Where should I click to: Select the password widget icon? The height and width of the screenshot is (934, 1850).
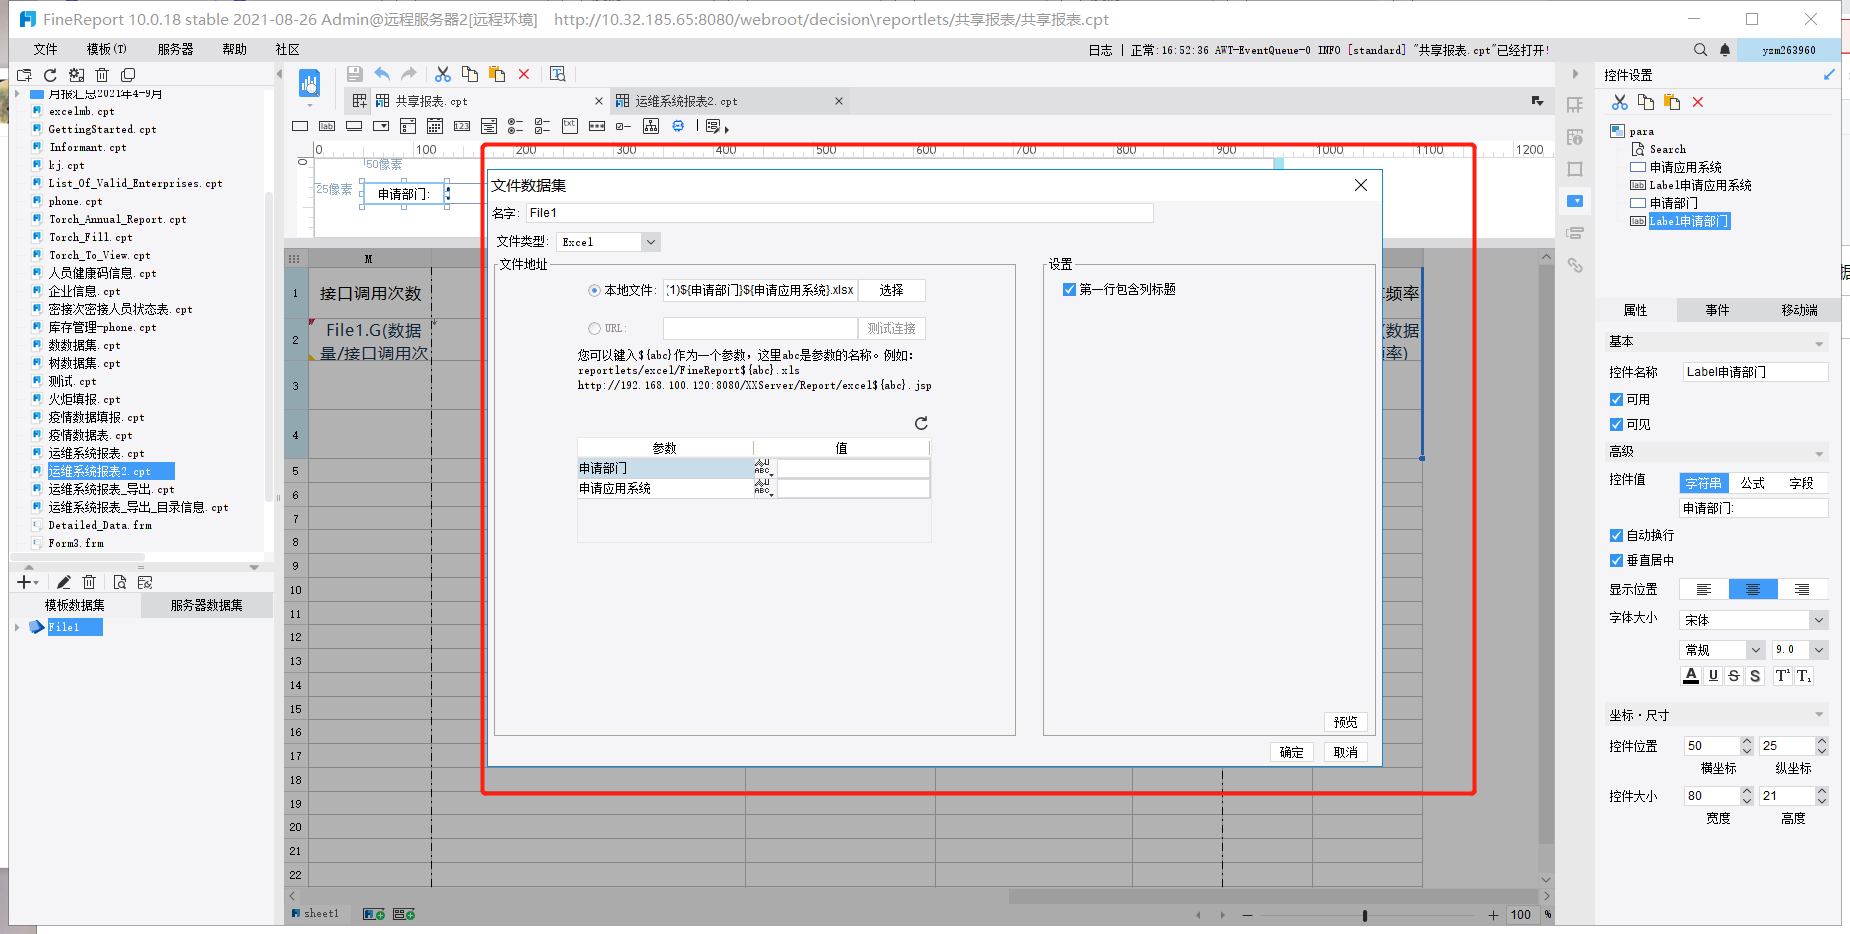[x=597, y=126]
